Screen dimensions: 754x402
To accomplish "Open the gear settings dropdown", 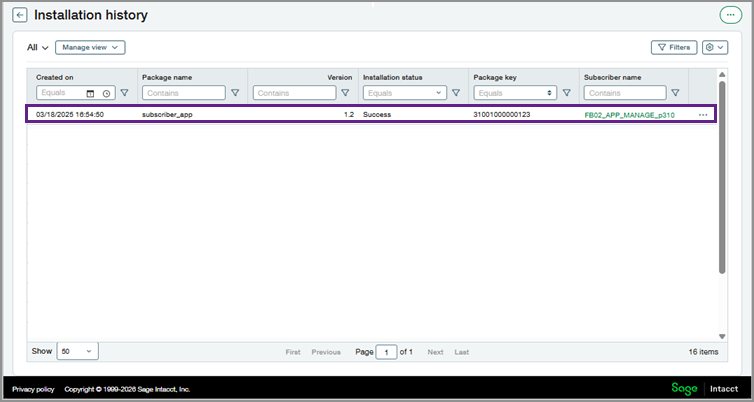I will pos(715,47).
